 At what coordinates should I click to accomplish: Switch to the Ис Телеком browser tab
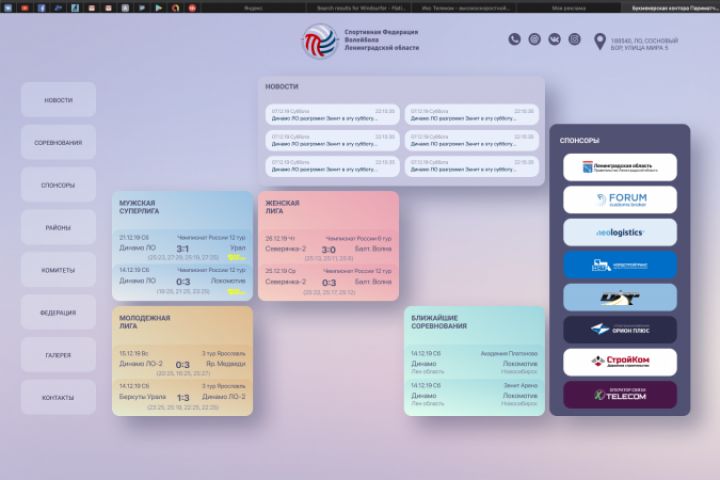(465, 7)
